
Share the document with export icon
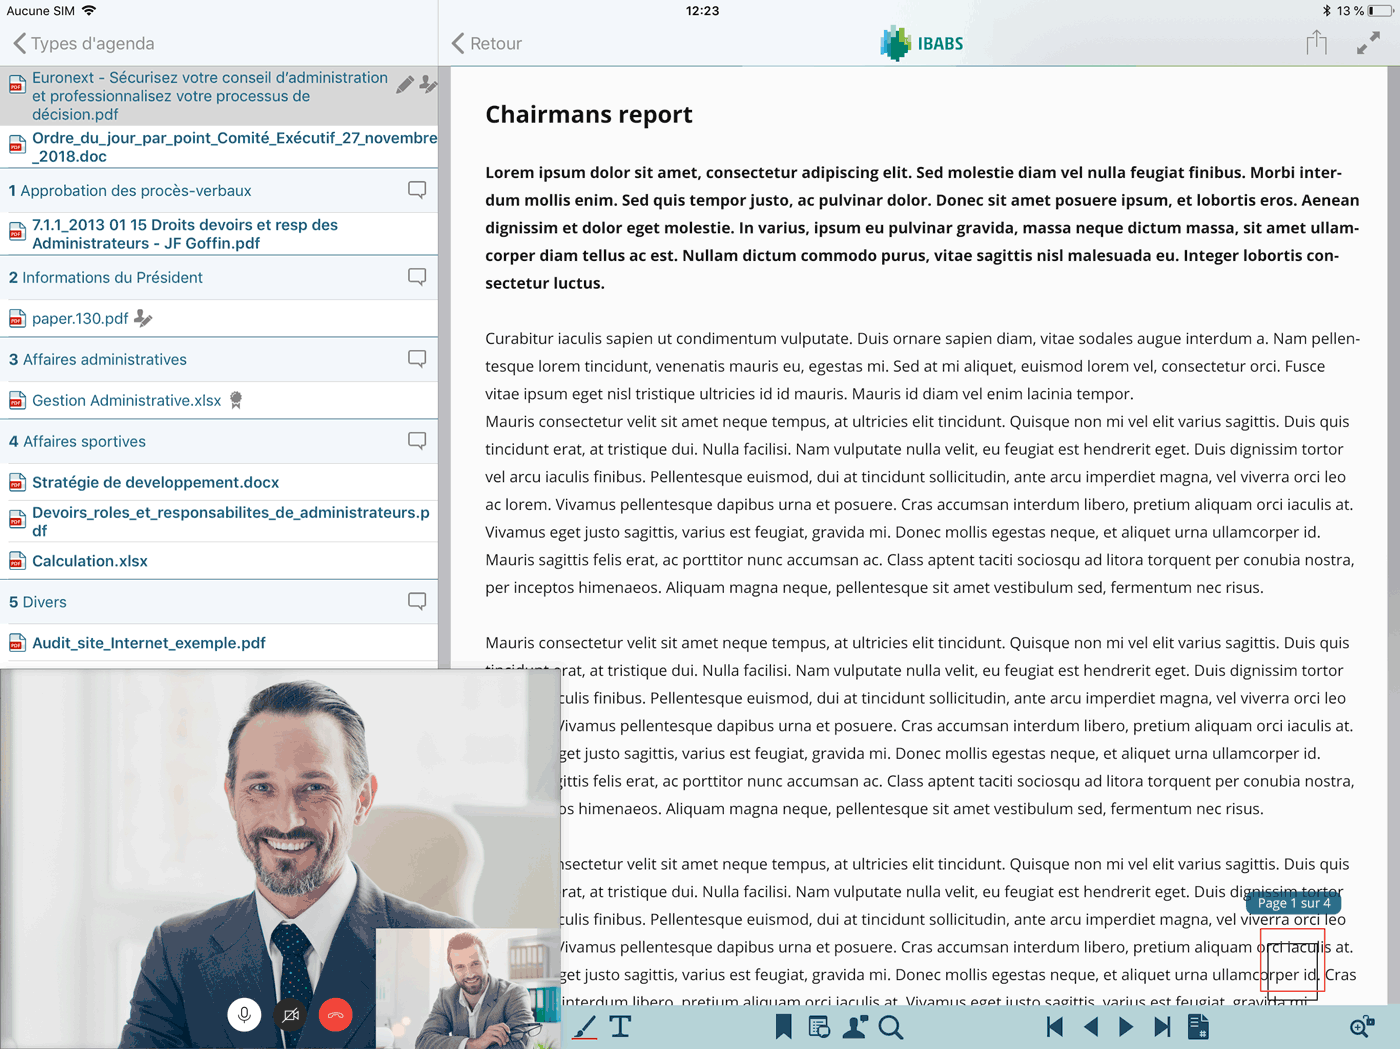1317,42
